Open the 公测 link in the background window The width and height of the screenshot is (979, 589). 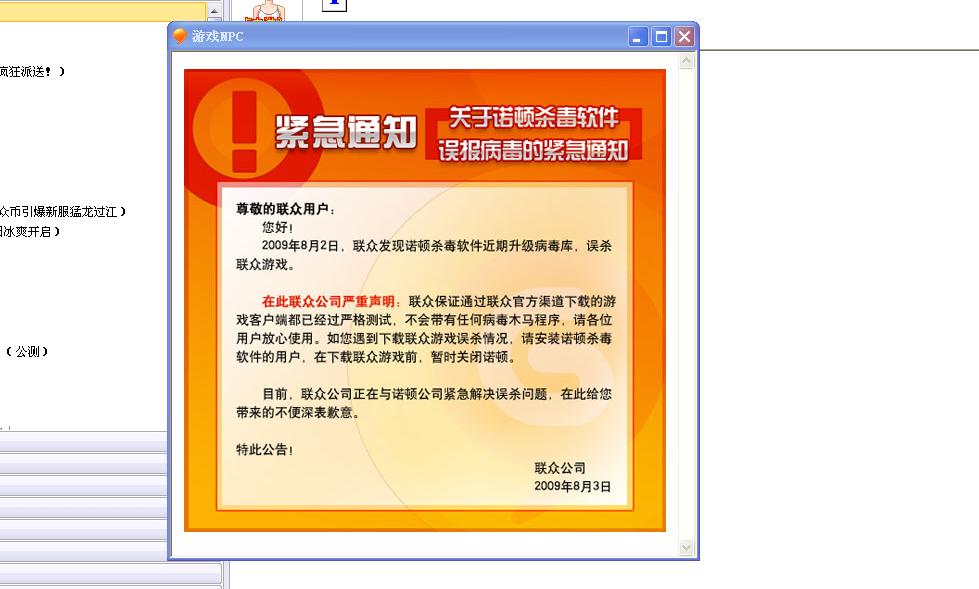pos(25,352)
